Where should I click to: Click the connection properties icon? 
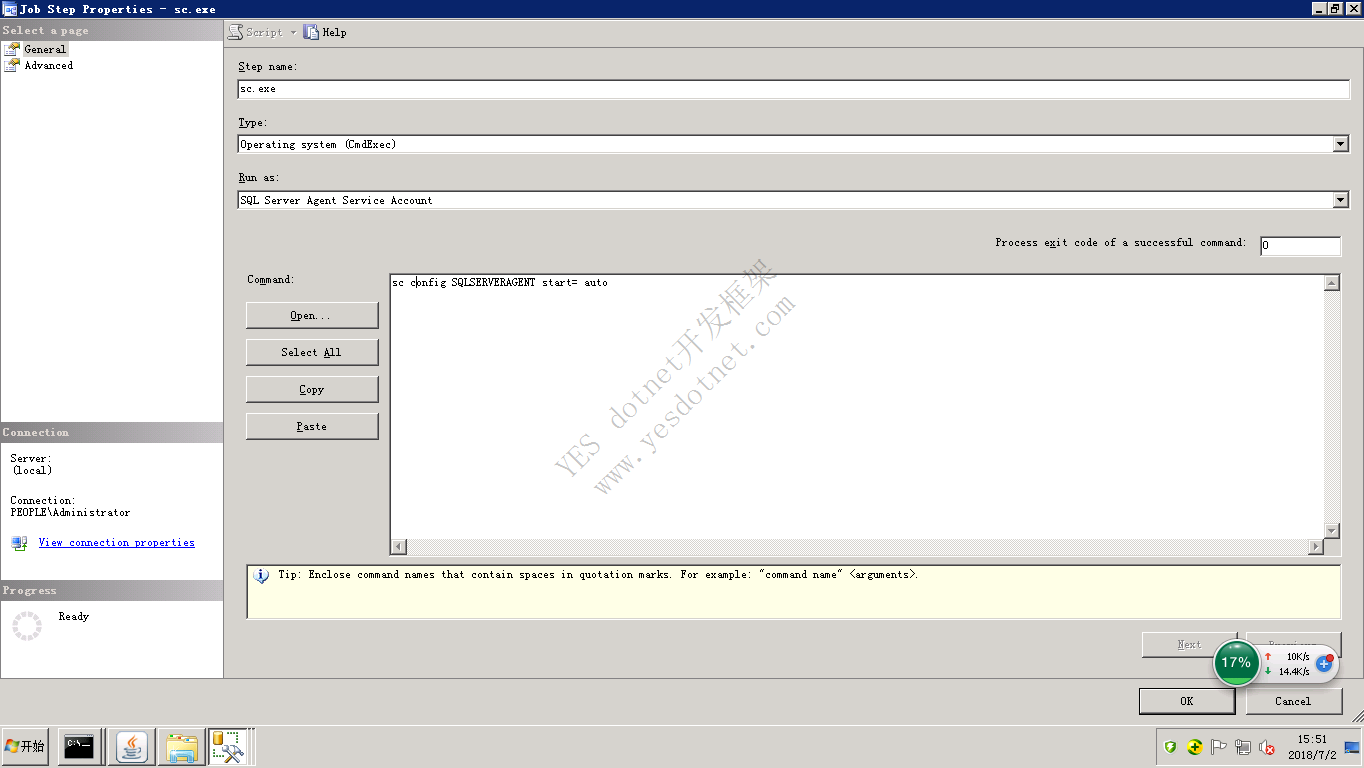19,543
